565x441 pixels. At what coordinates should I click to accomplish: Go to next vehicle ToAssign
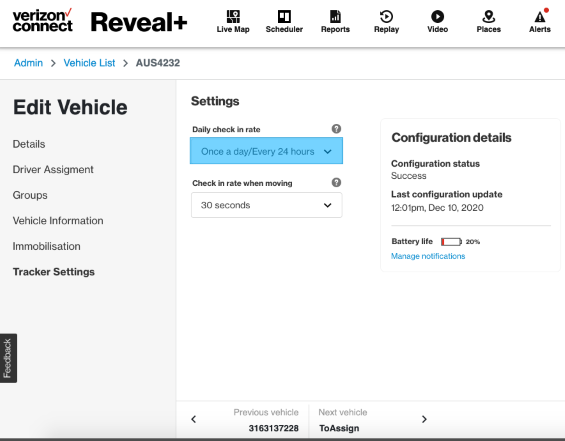pos(372,420)
